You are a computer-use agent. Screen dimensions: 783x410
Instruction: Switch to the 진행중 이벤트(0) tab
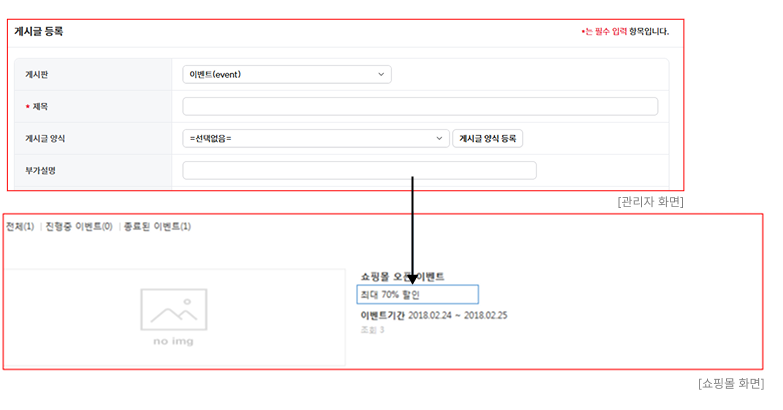pyautogui.click(x=78, y=227)
